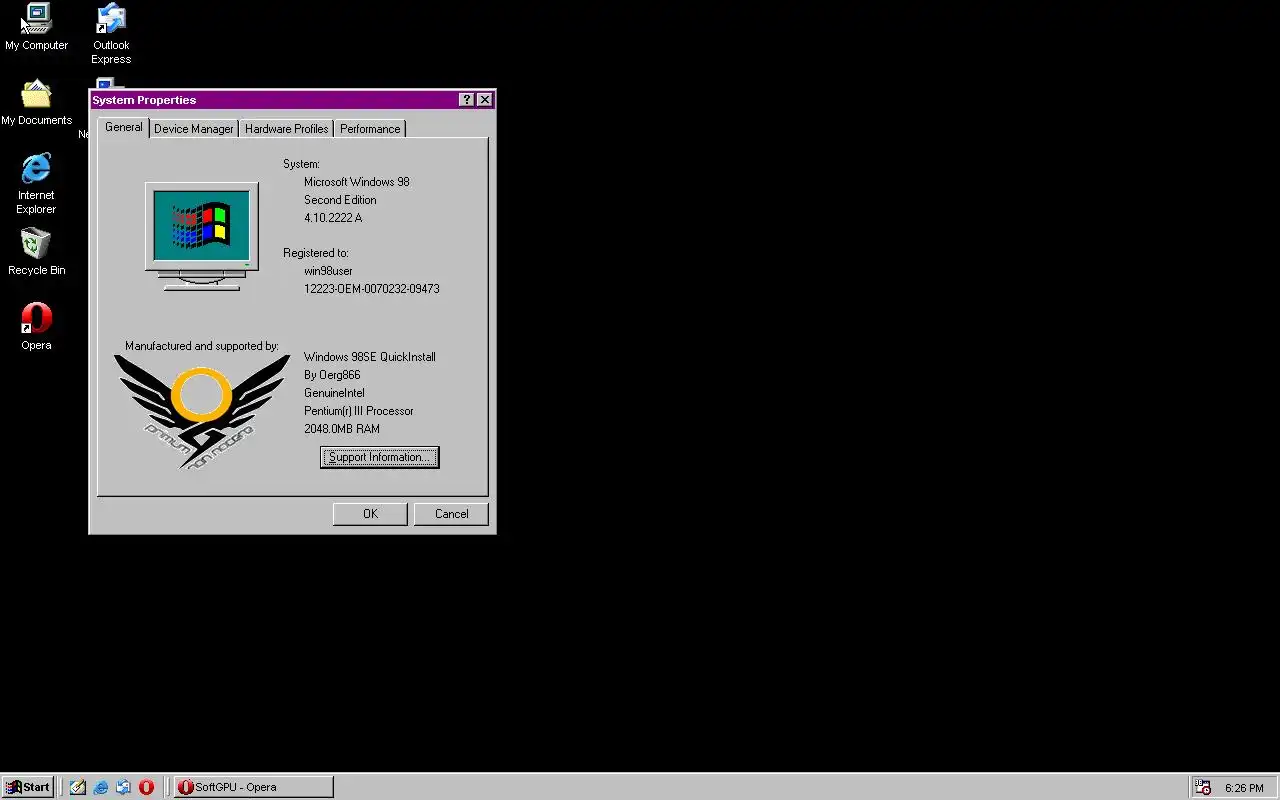
Task: Click the Task Scheduler tray icon
Action: point(1203,787)
